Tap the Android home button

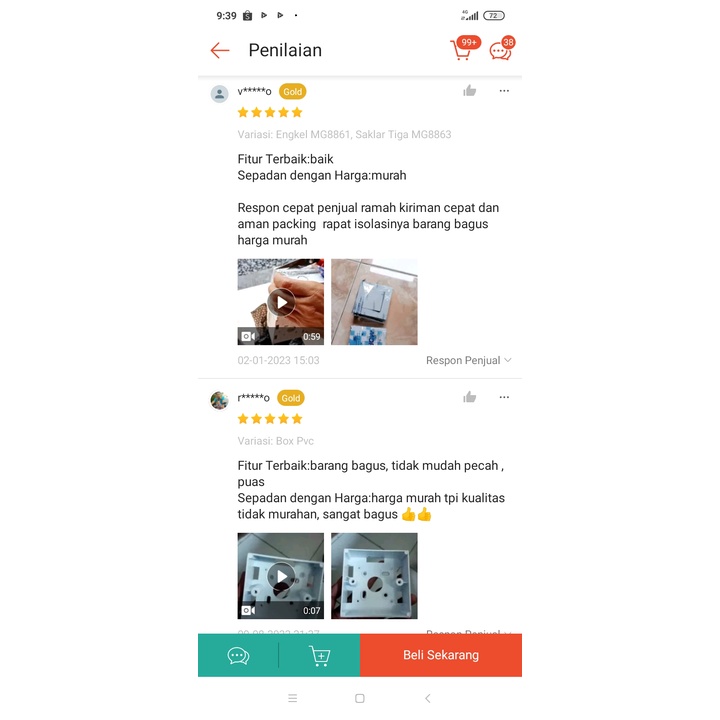coord(360,698)
